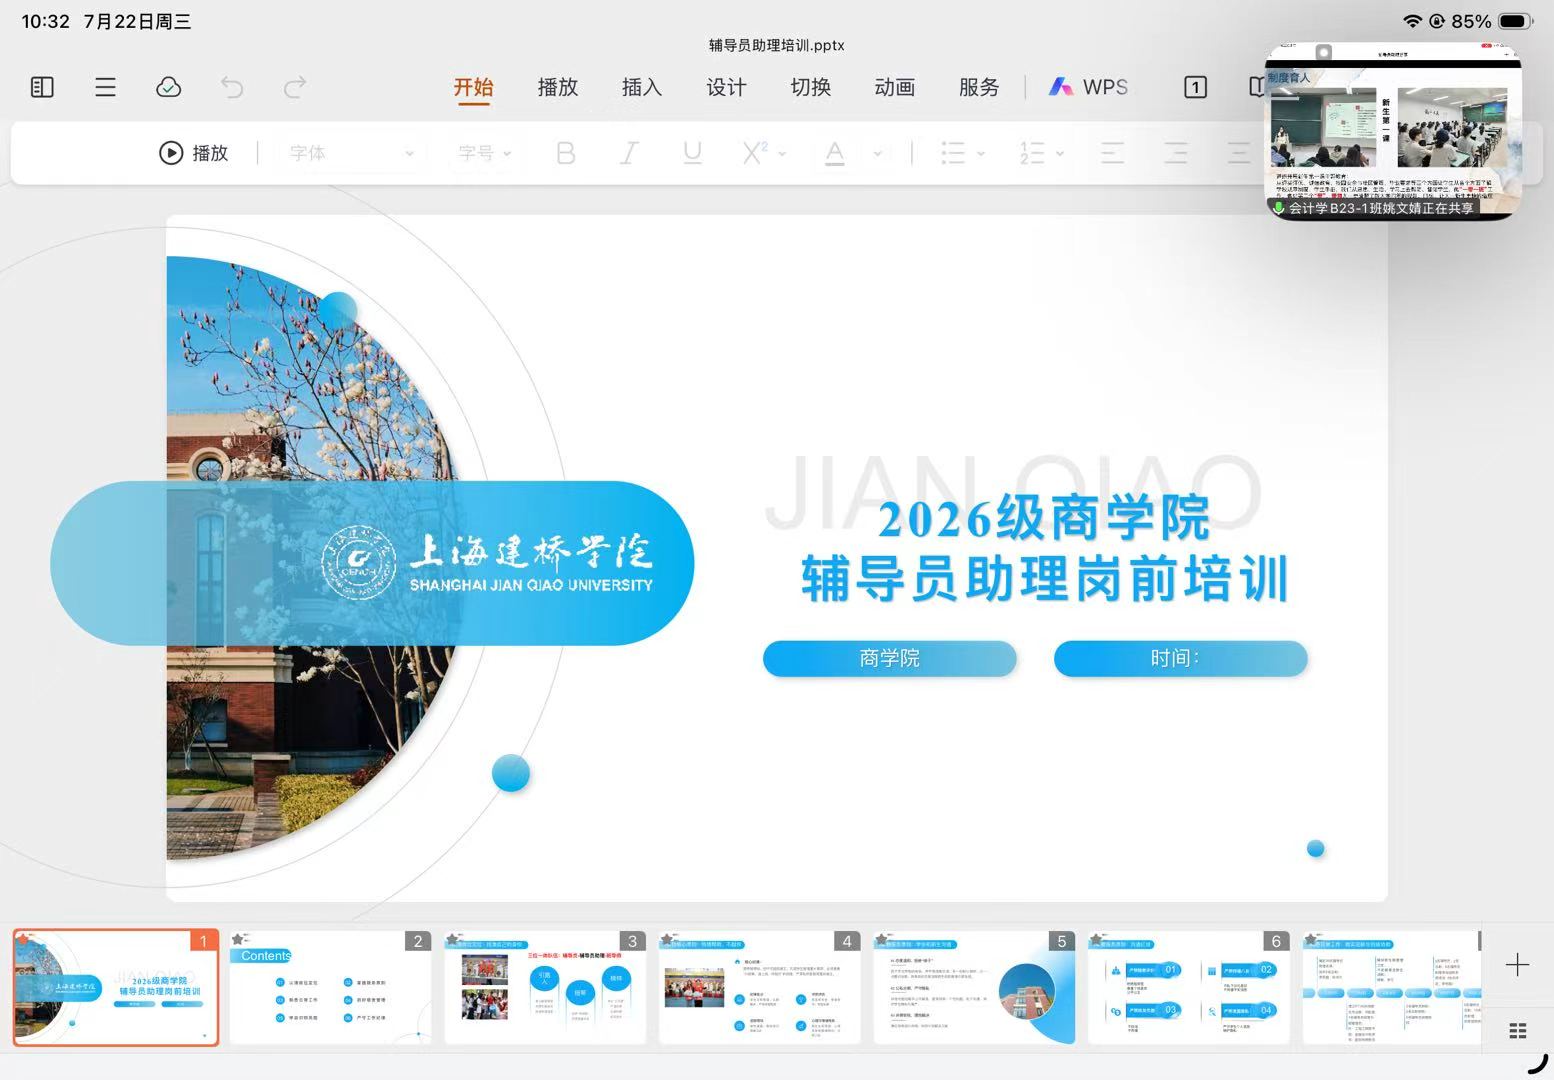Select the 时间: pill on slide

pos(1181,658)
